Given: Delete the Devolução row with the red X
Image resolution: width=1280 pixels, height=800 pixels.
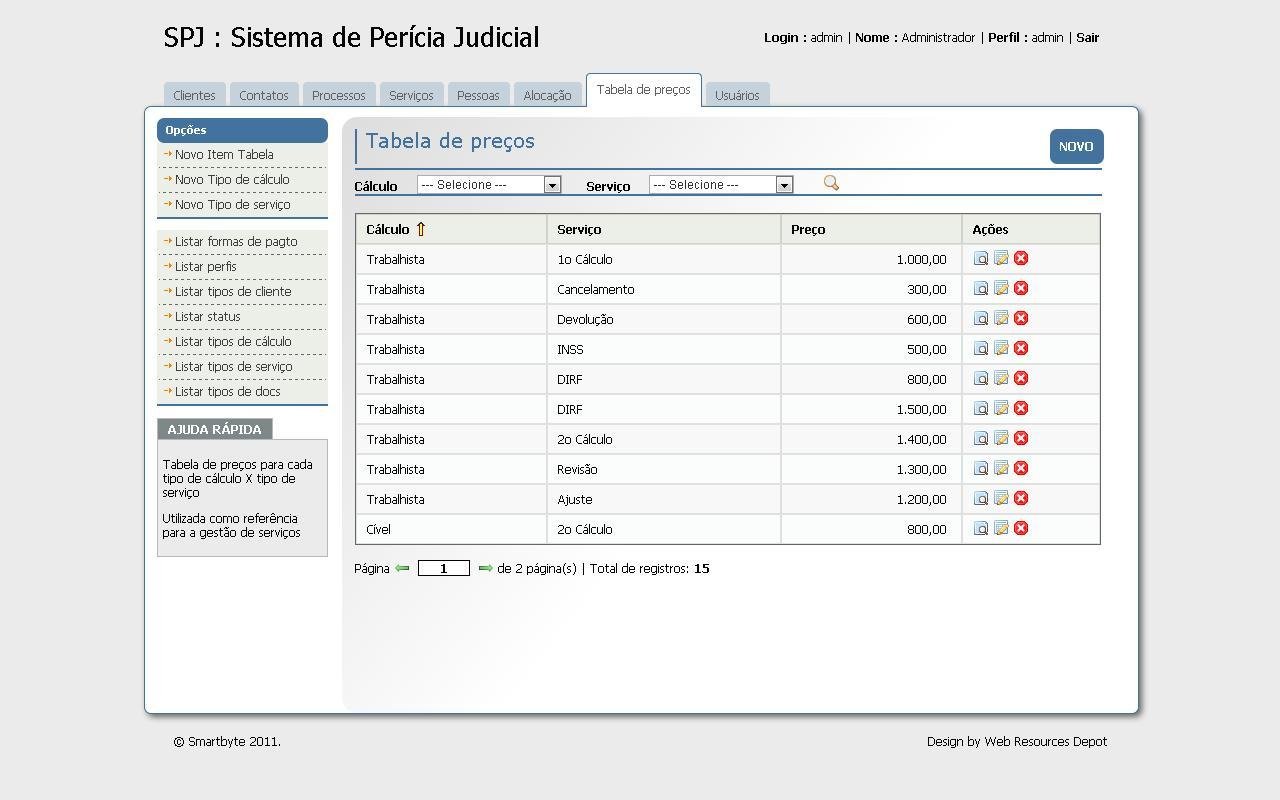Looking at the screenshot, I should [x=1020, y=318].
